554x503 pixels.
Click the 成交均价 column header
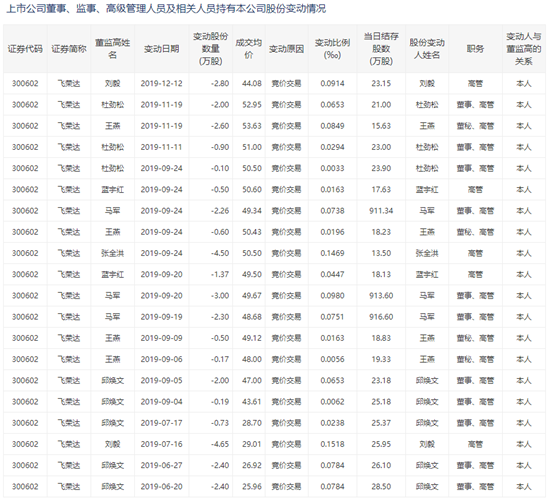249,49
